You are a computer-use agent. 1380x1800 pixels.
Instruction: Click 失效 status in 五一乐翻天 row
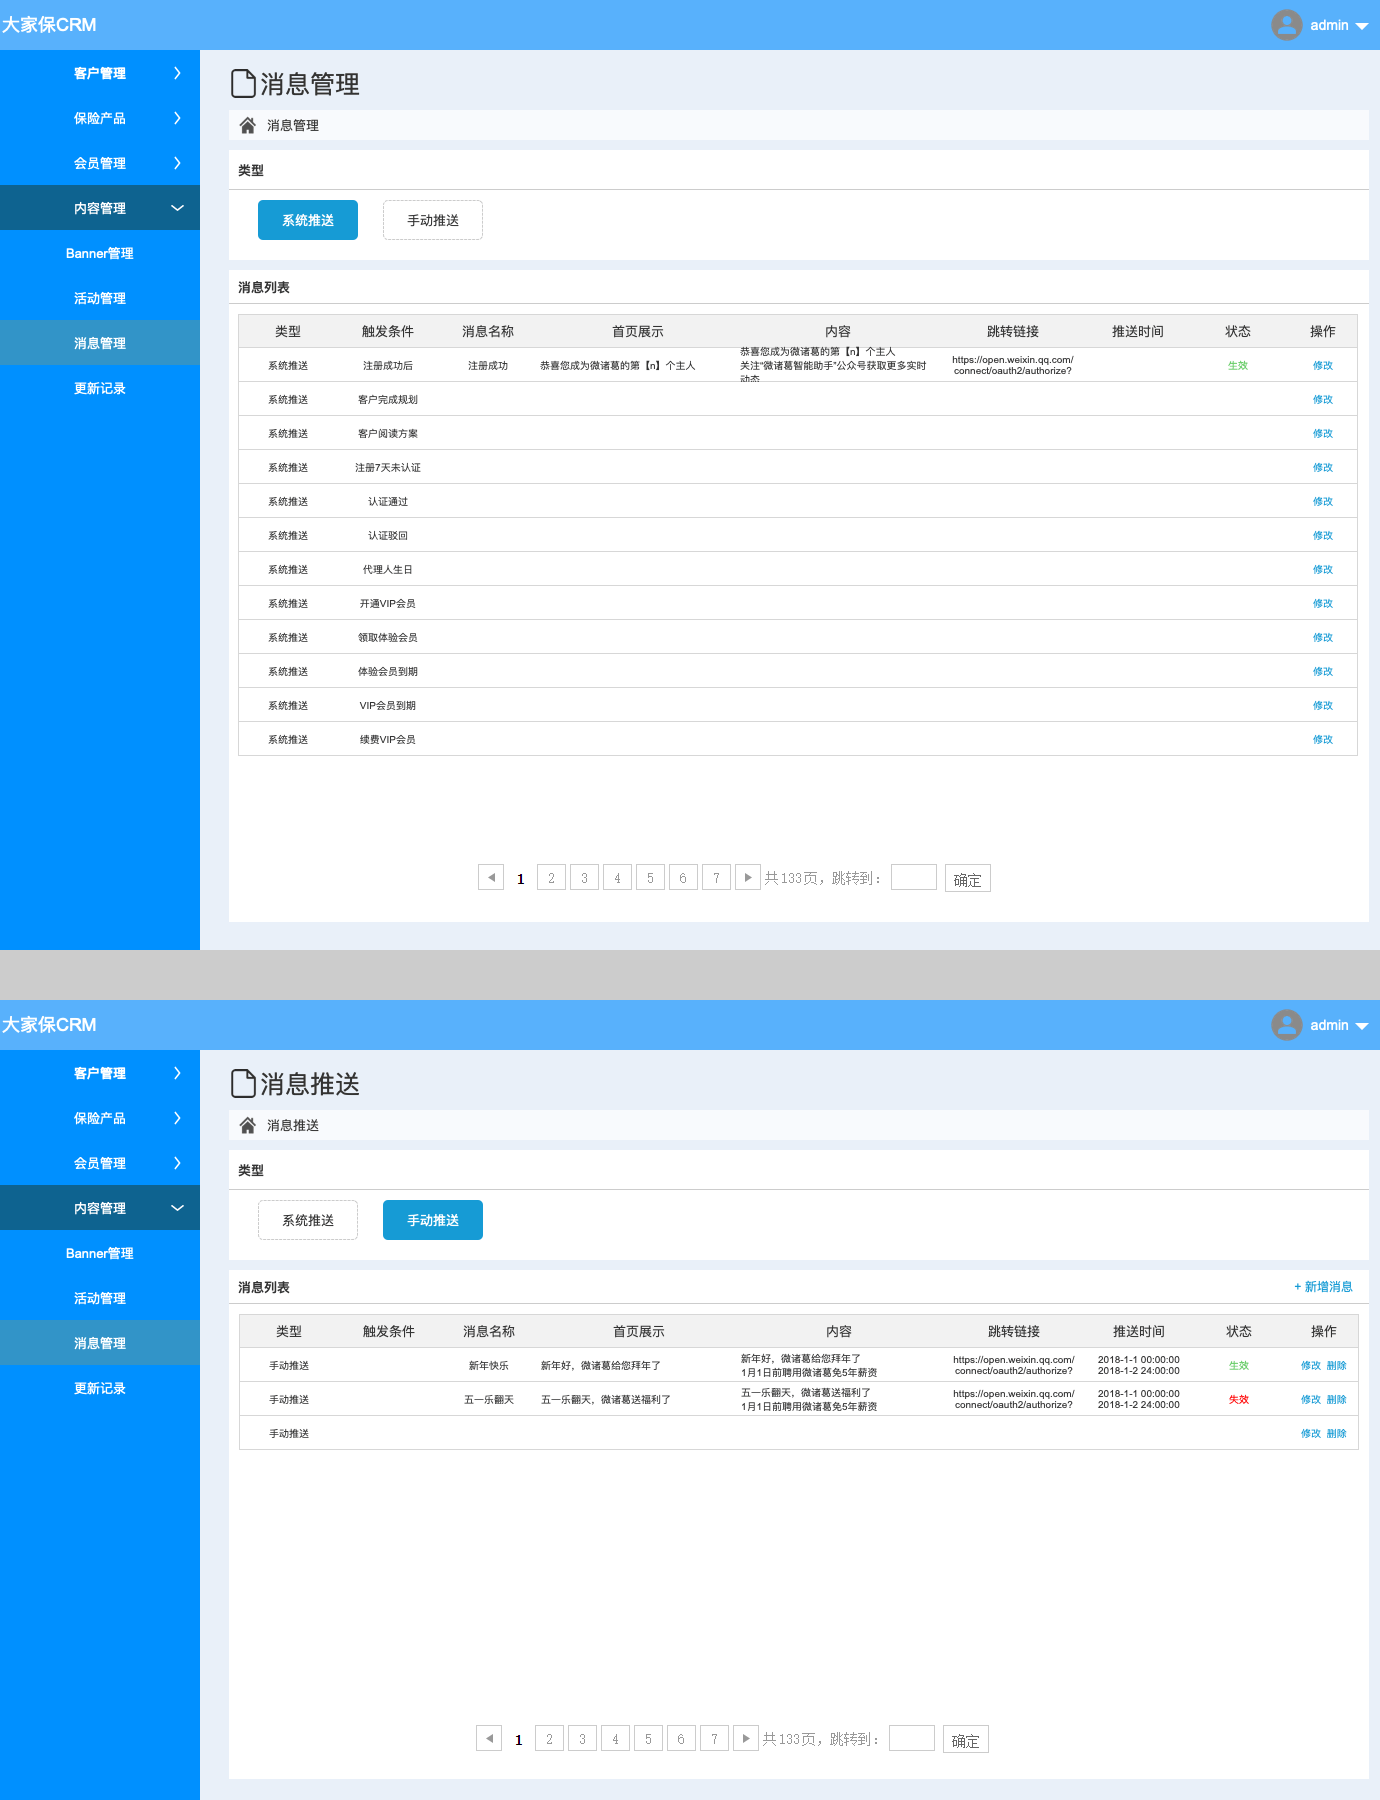[1239, 1399]
